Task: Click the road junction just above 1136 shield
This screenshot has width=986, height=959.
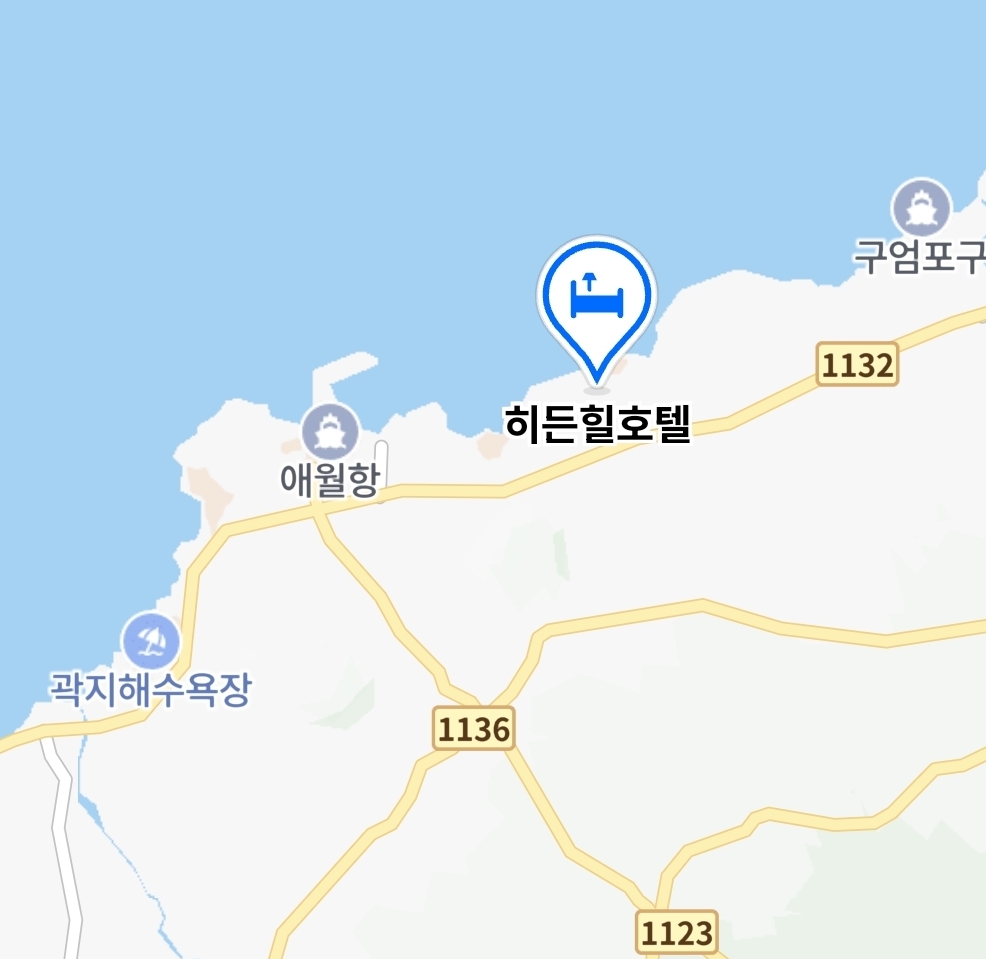Action: coord(484,701)
